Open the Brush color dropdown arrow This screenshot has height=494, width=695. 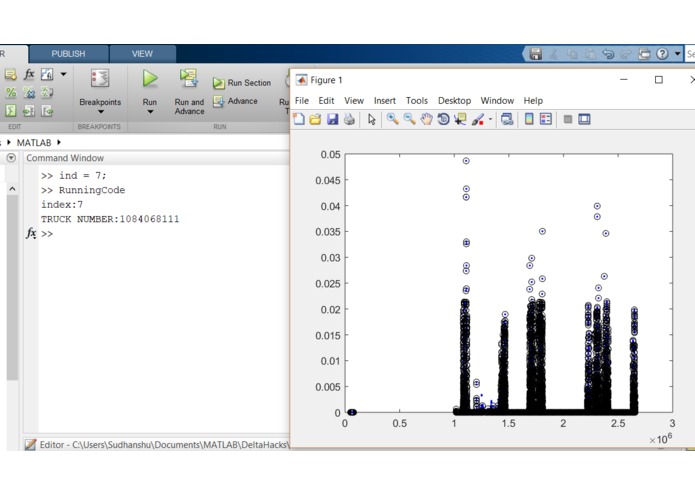pyautogui.click(x=490, y=119)
